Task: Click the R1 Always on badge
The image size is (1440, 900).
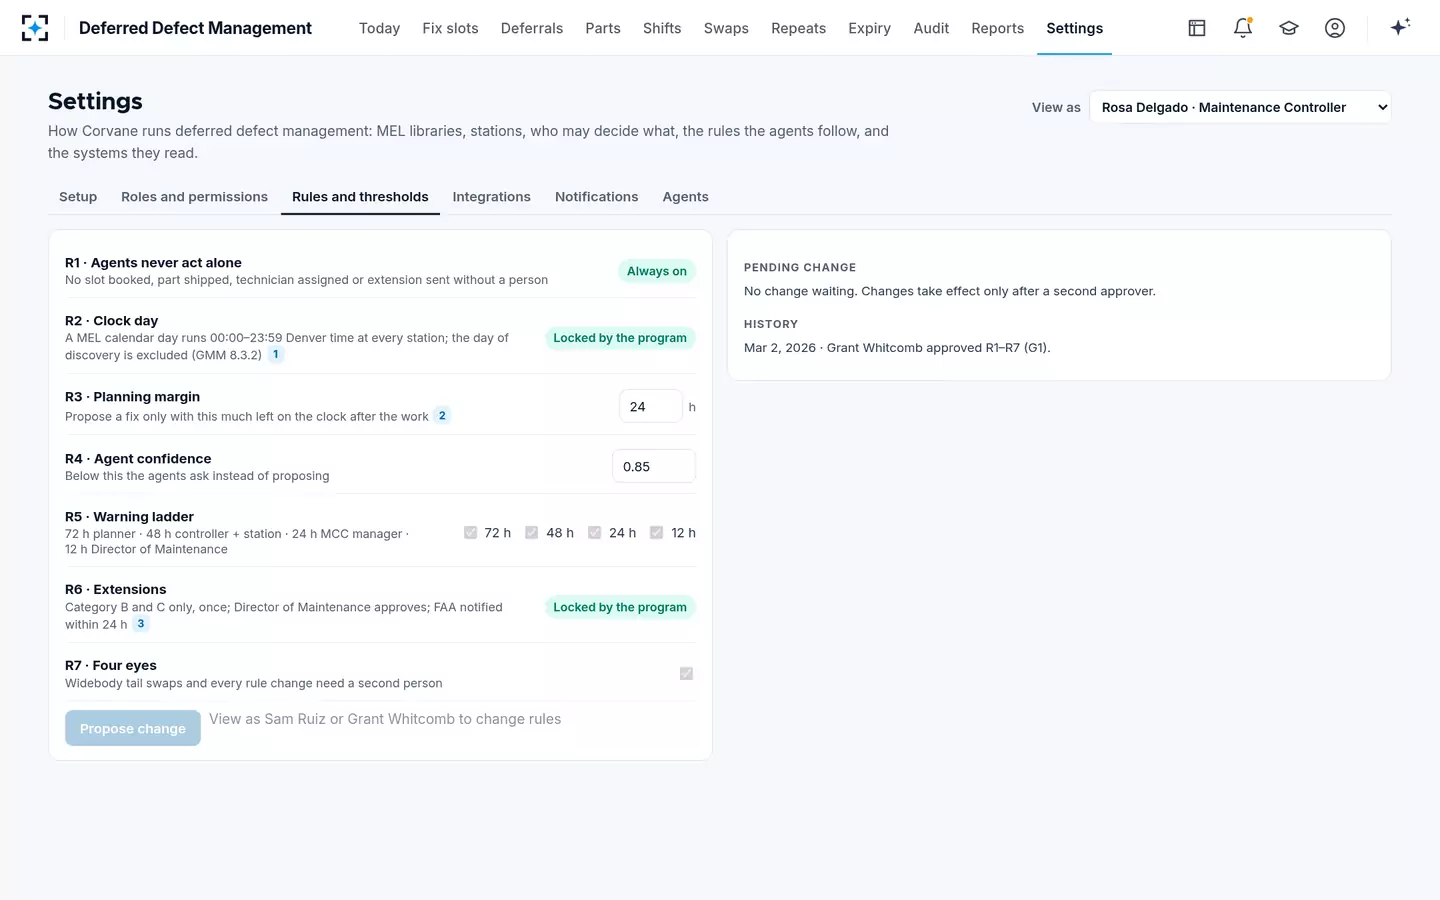Action: pyautogui.click(x=657, y=271)
